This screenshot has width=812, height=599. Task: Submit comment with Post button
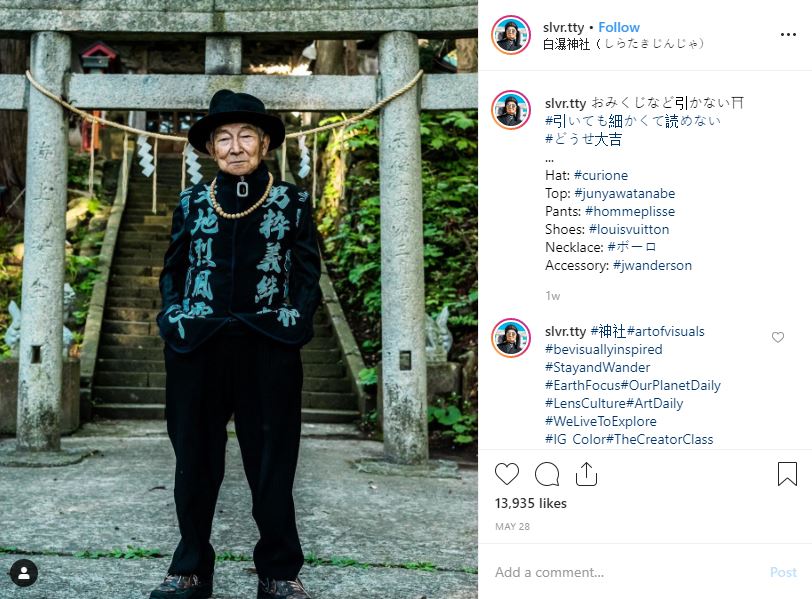[x=783, y=572]
